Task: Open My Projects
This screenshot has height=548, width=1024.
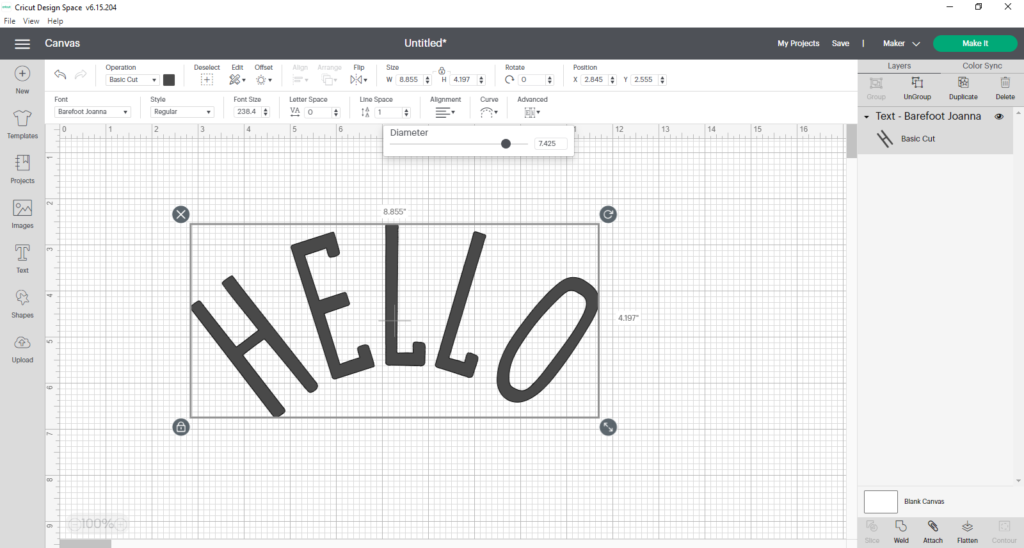Action: [798, 44]
